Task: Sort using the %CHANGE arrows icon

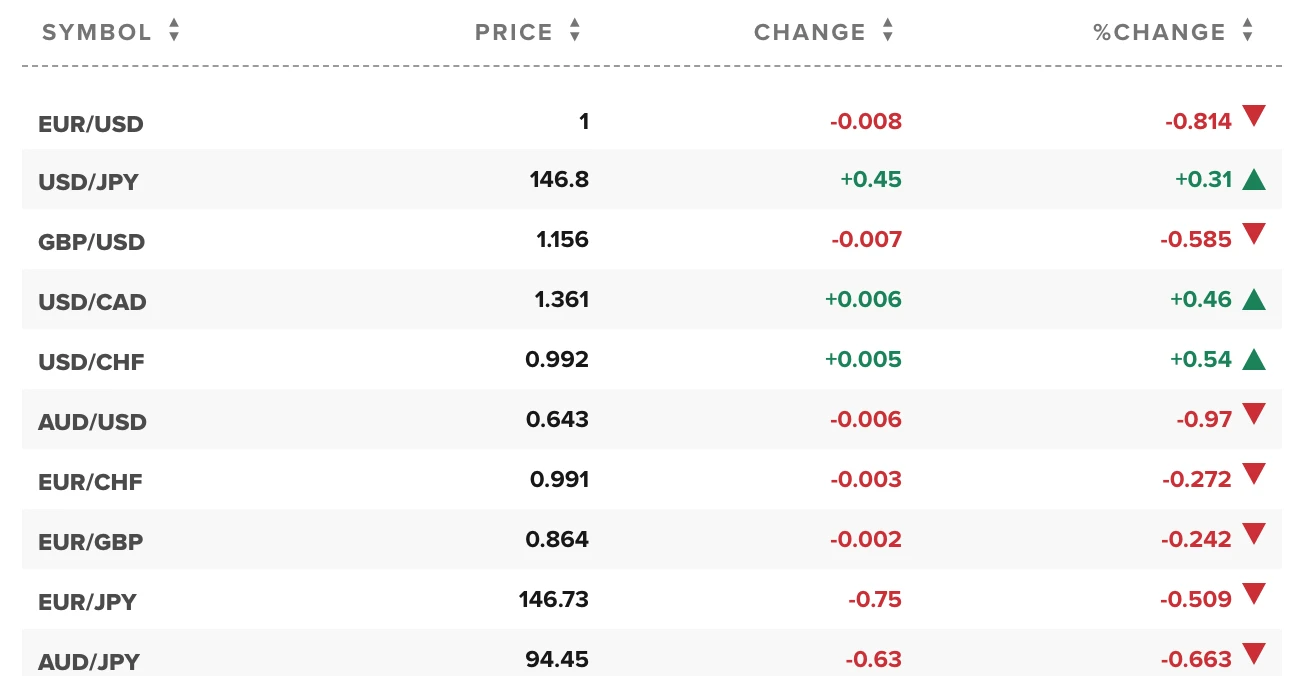Action: 1247,31
